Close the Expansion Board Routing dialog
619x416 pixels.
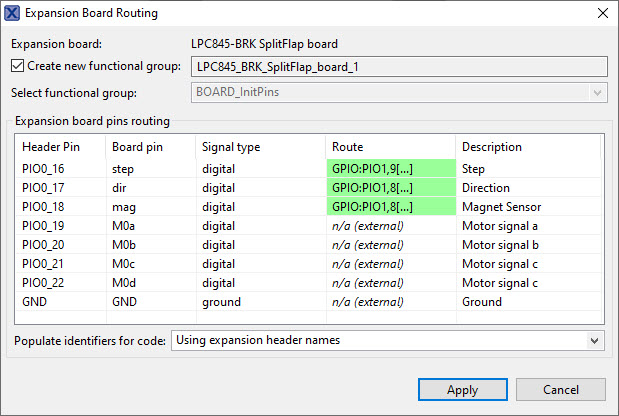[x=601, y=13]
